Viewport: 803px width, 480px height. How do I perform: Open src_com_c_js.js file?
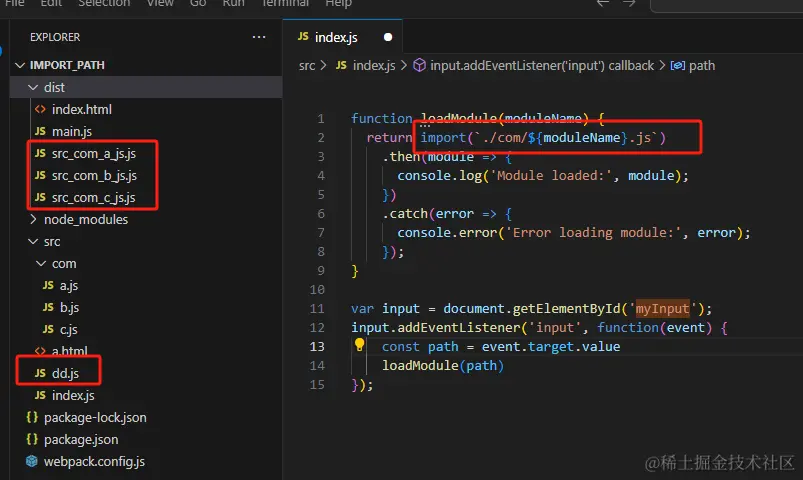(94, 197)
